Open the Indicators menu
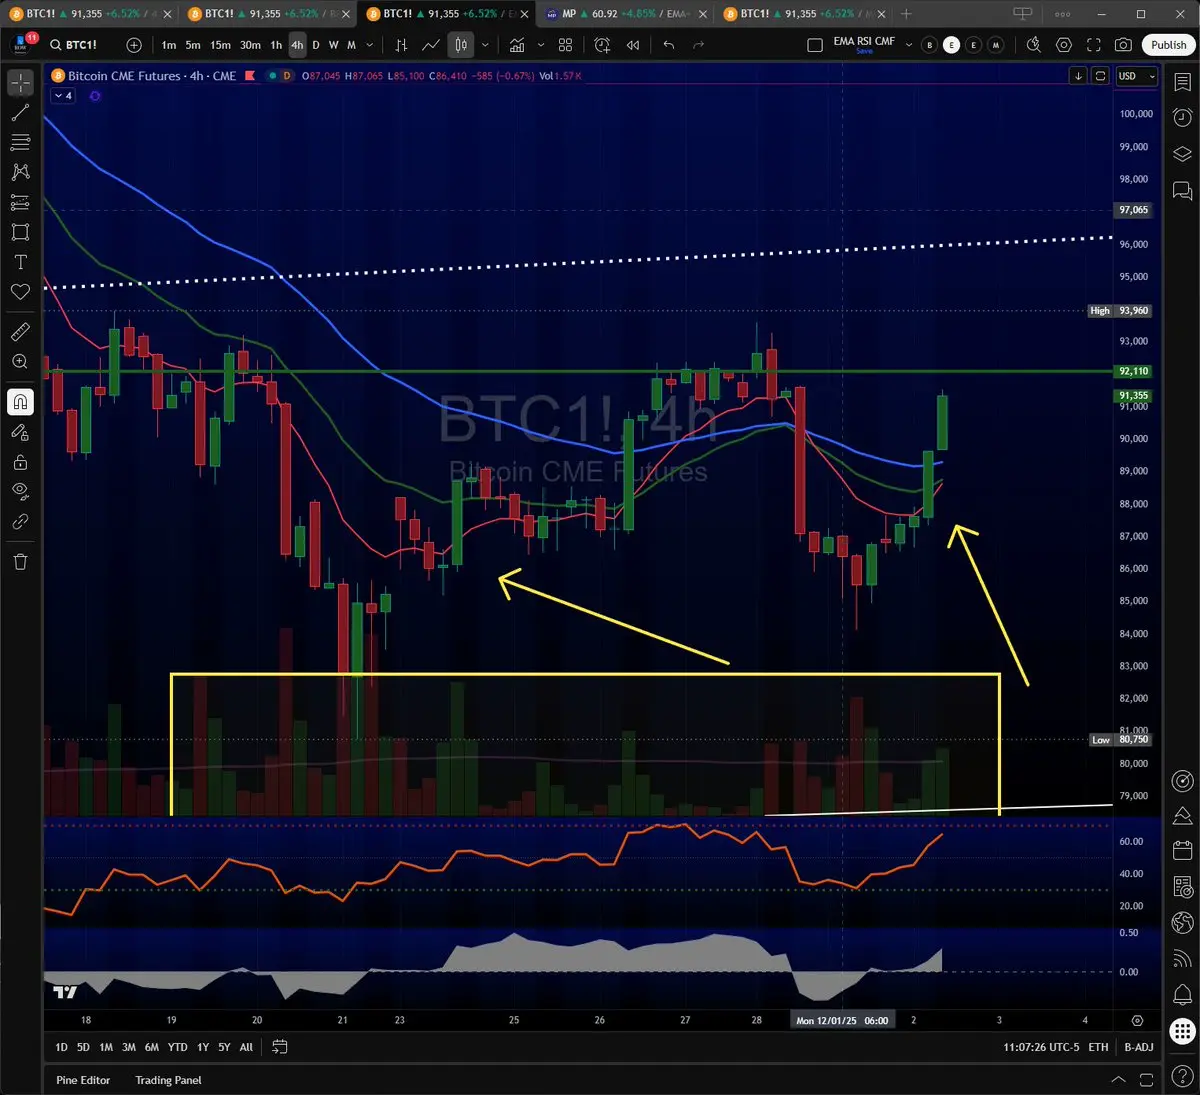Image resolution: width=1200 pixels, height=1095 pixels. [x=517, y=45]
